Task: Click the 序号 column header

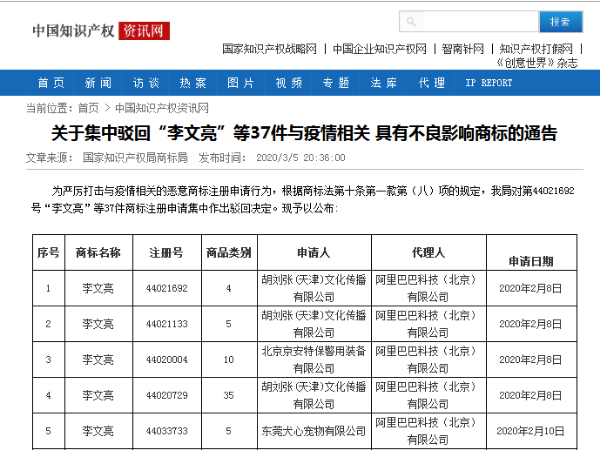Action: click(x=48, y=253)
